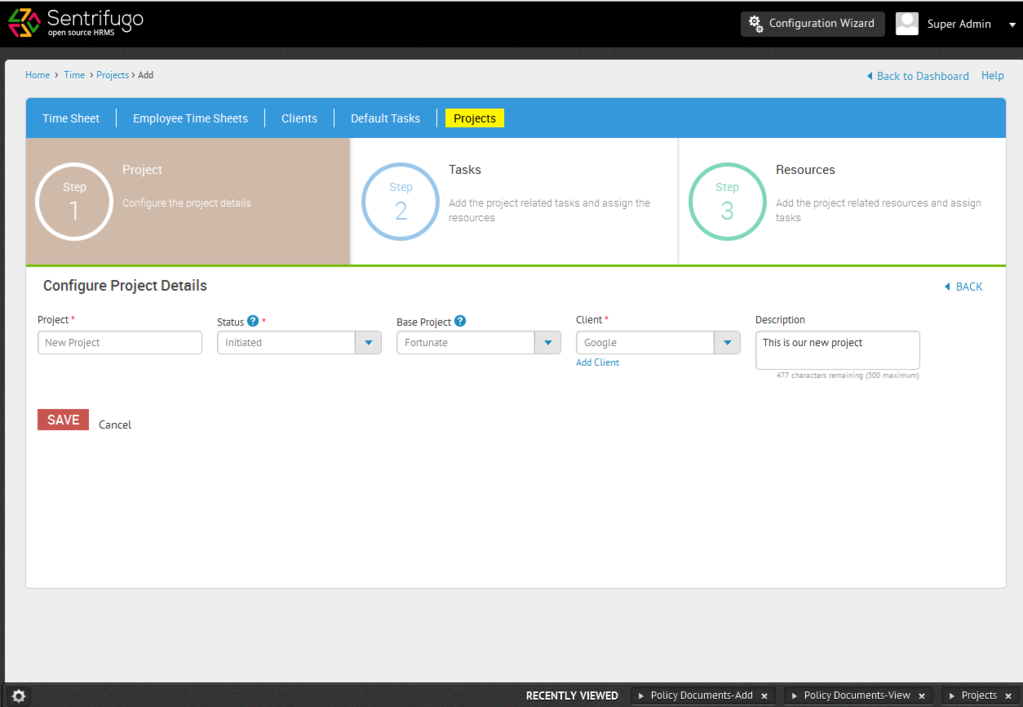
Task: Click the Project step heading
Action: 142,170
